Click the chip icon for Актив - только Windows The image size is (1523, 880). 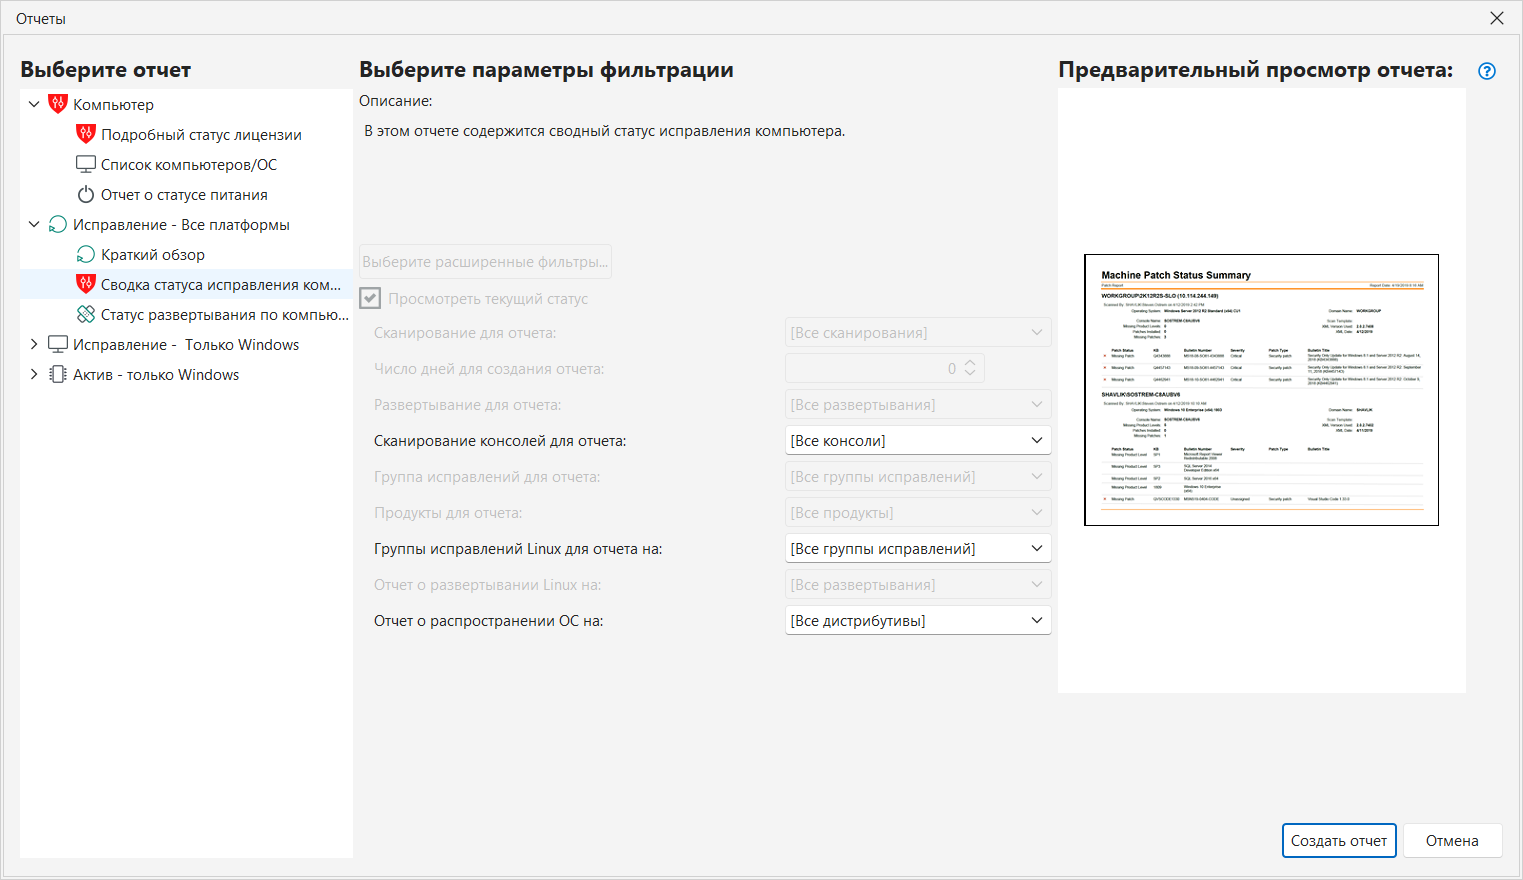pos(58,374)
